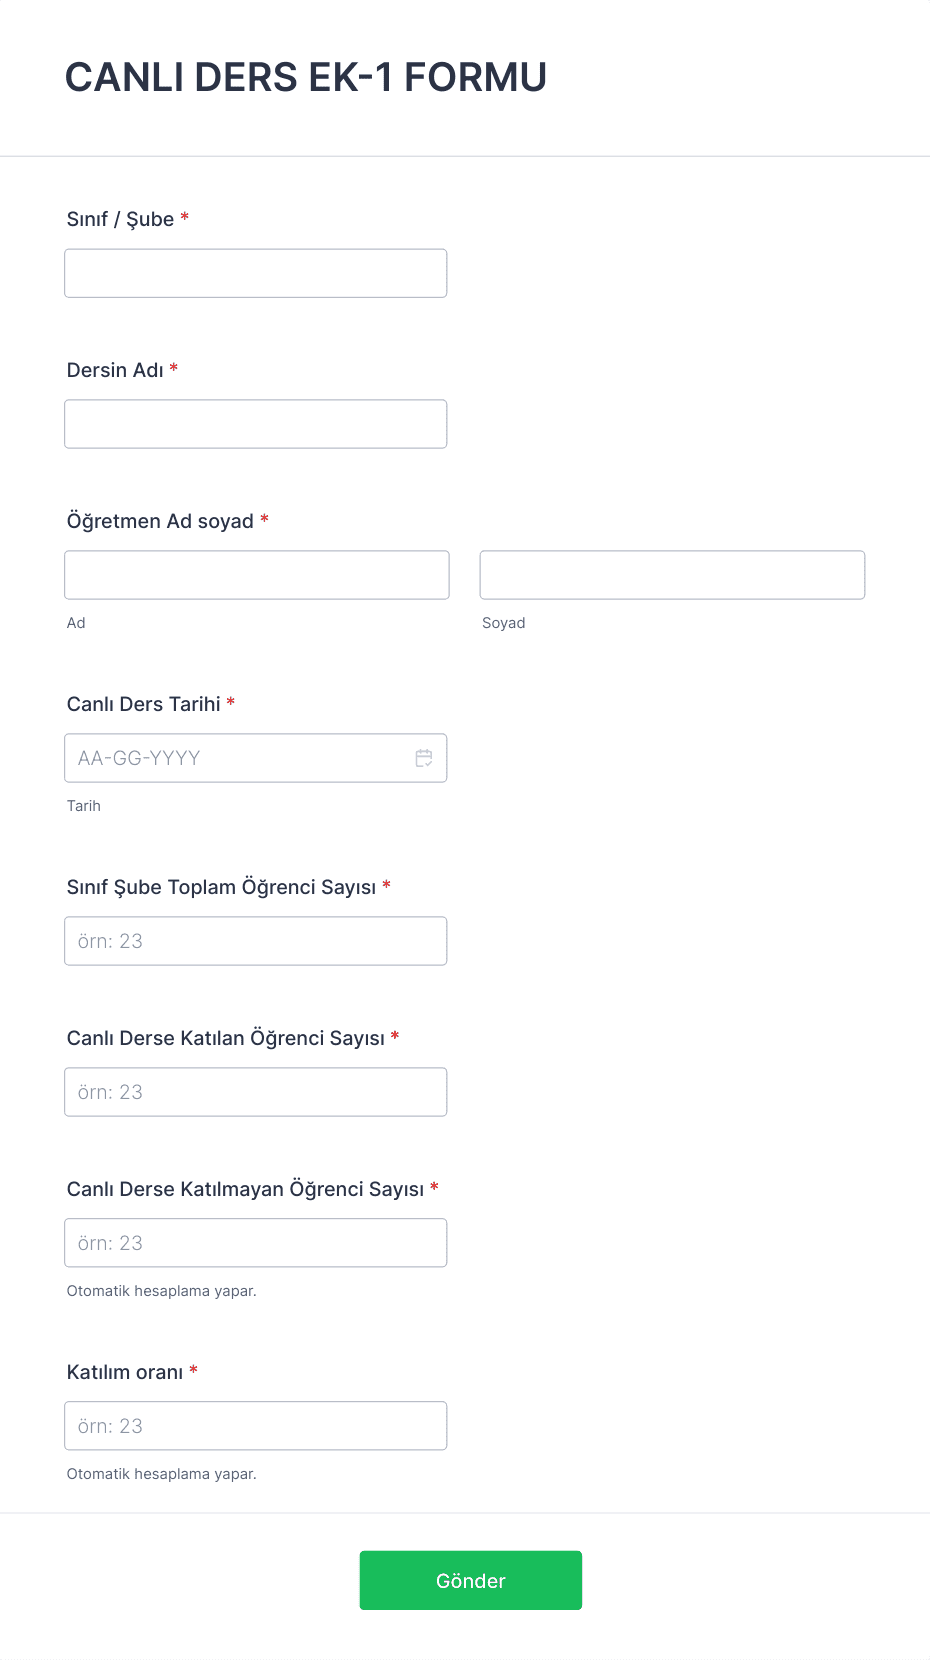
Task: Click the Sınıf / Şube label text
Action: pyautogui.click(x=120, y=219)
